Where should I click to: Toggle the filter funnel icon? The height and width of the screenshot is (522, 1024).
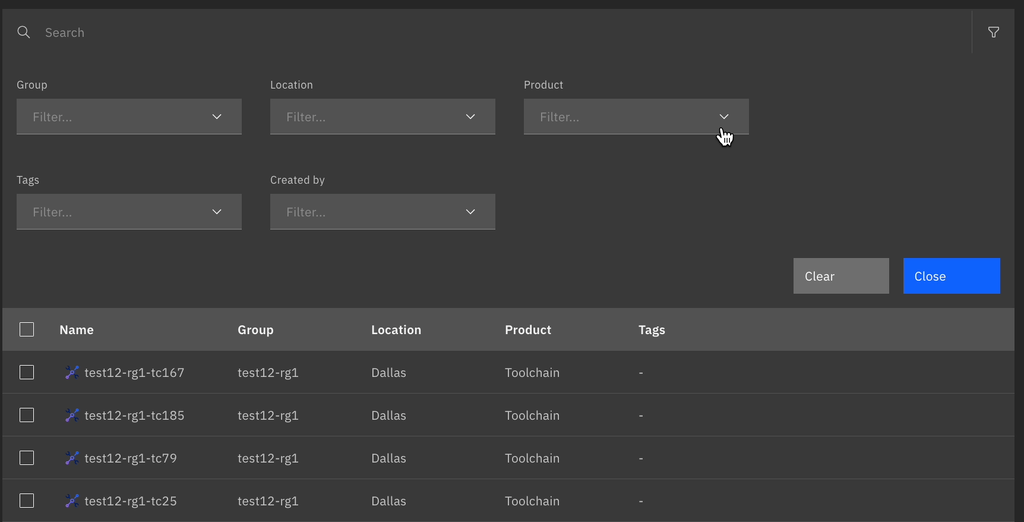coord(993,33)
